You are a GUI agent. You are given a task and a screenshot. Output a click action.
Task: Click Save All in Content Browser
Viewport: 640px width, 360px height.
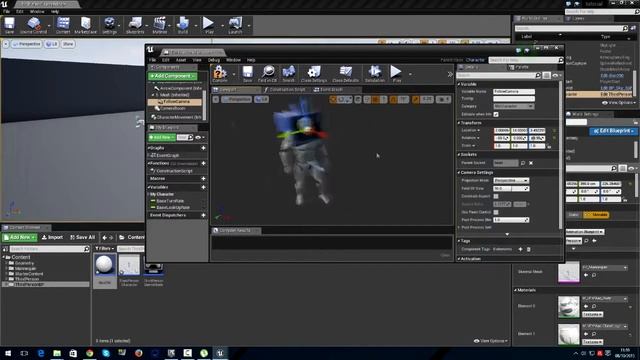pos(82,237)
